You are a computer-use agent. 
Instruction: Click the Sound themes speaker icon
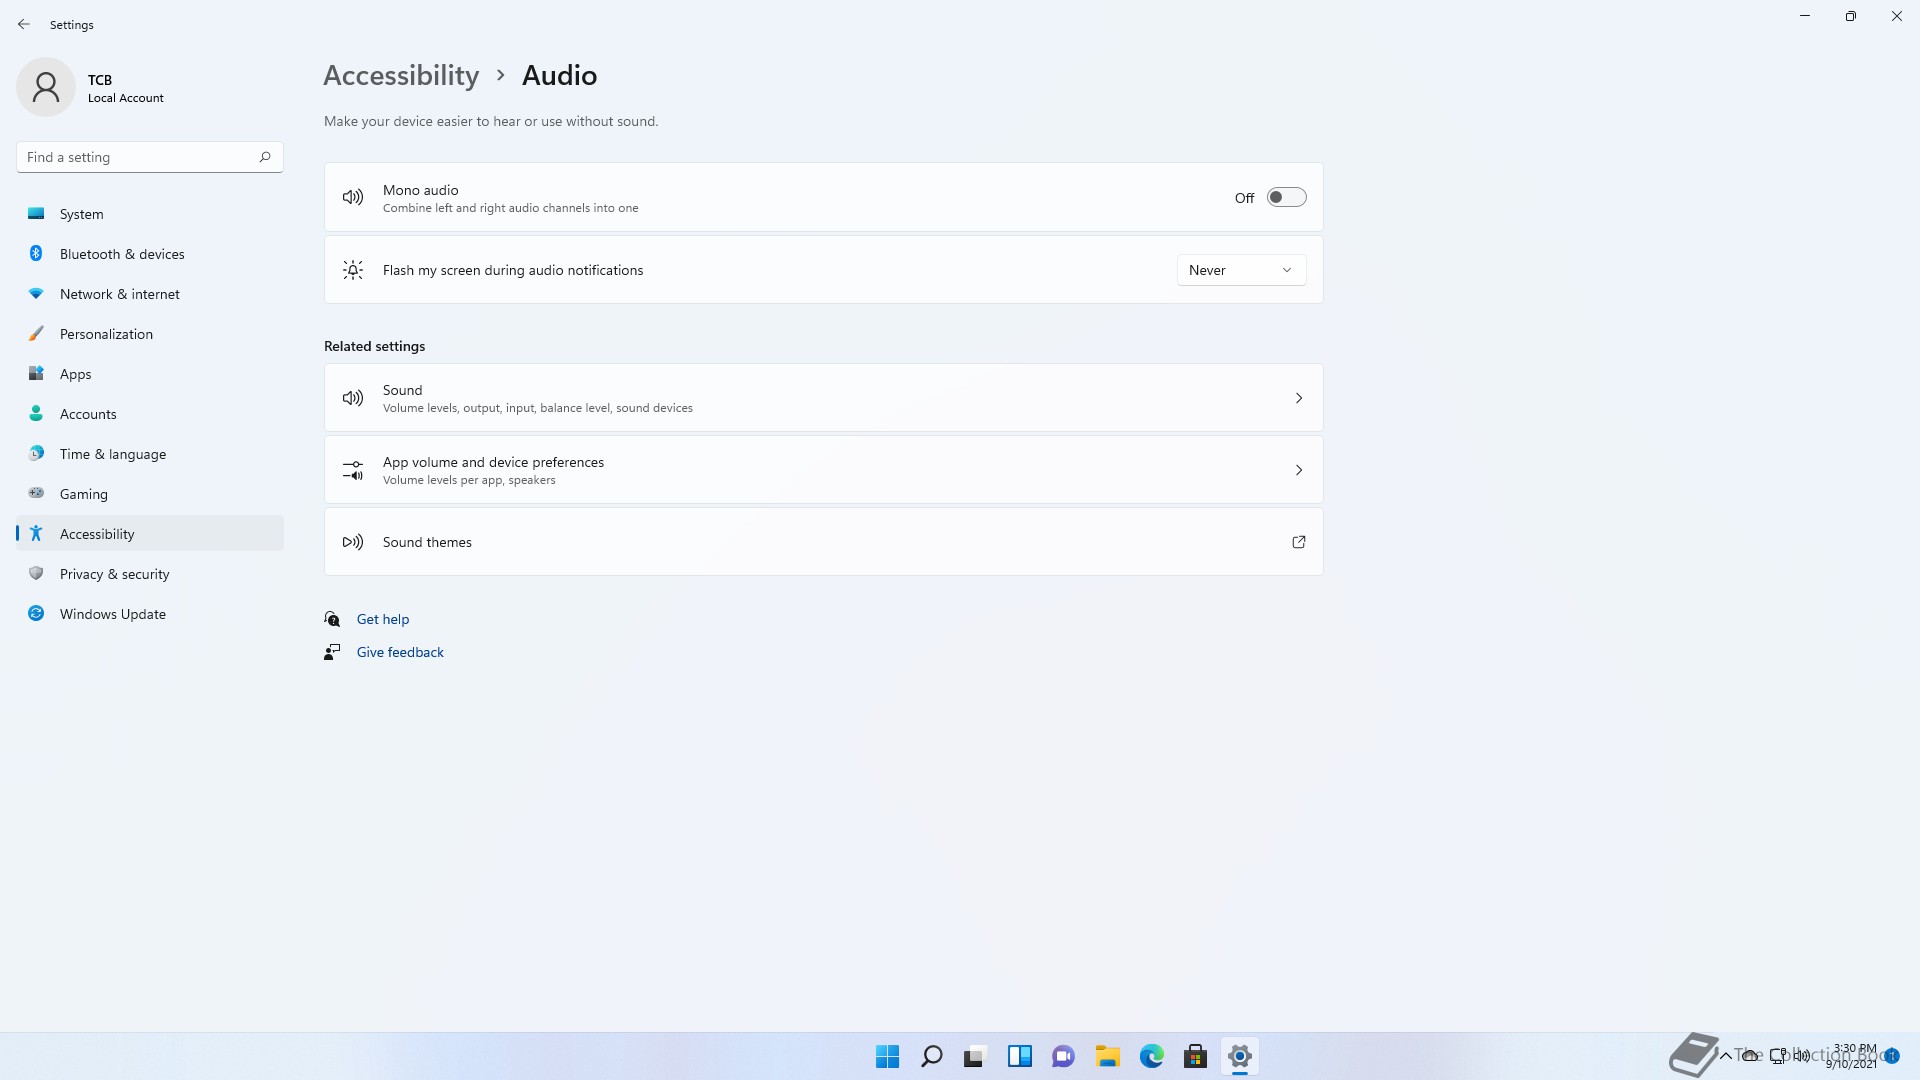[353, 542]
